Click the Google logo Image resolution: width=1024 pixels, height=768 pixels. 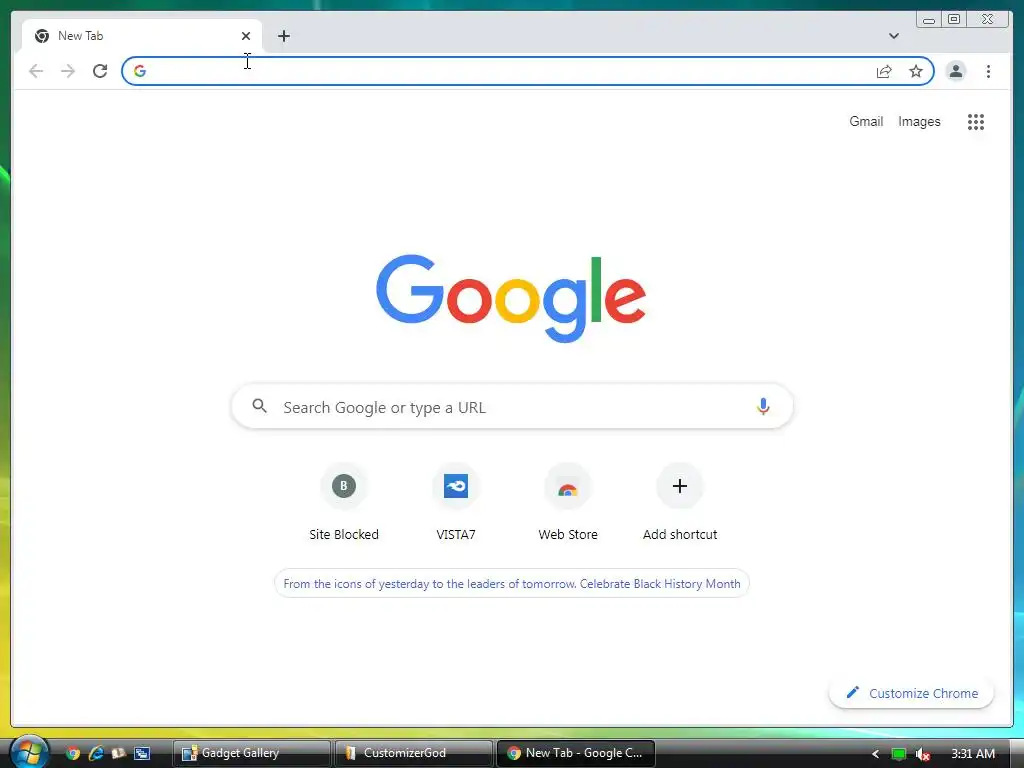tap(511, 298)
